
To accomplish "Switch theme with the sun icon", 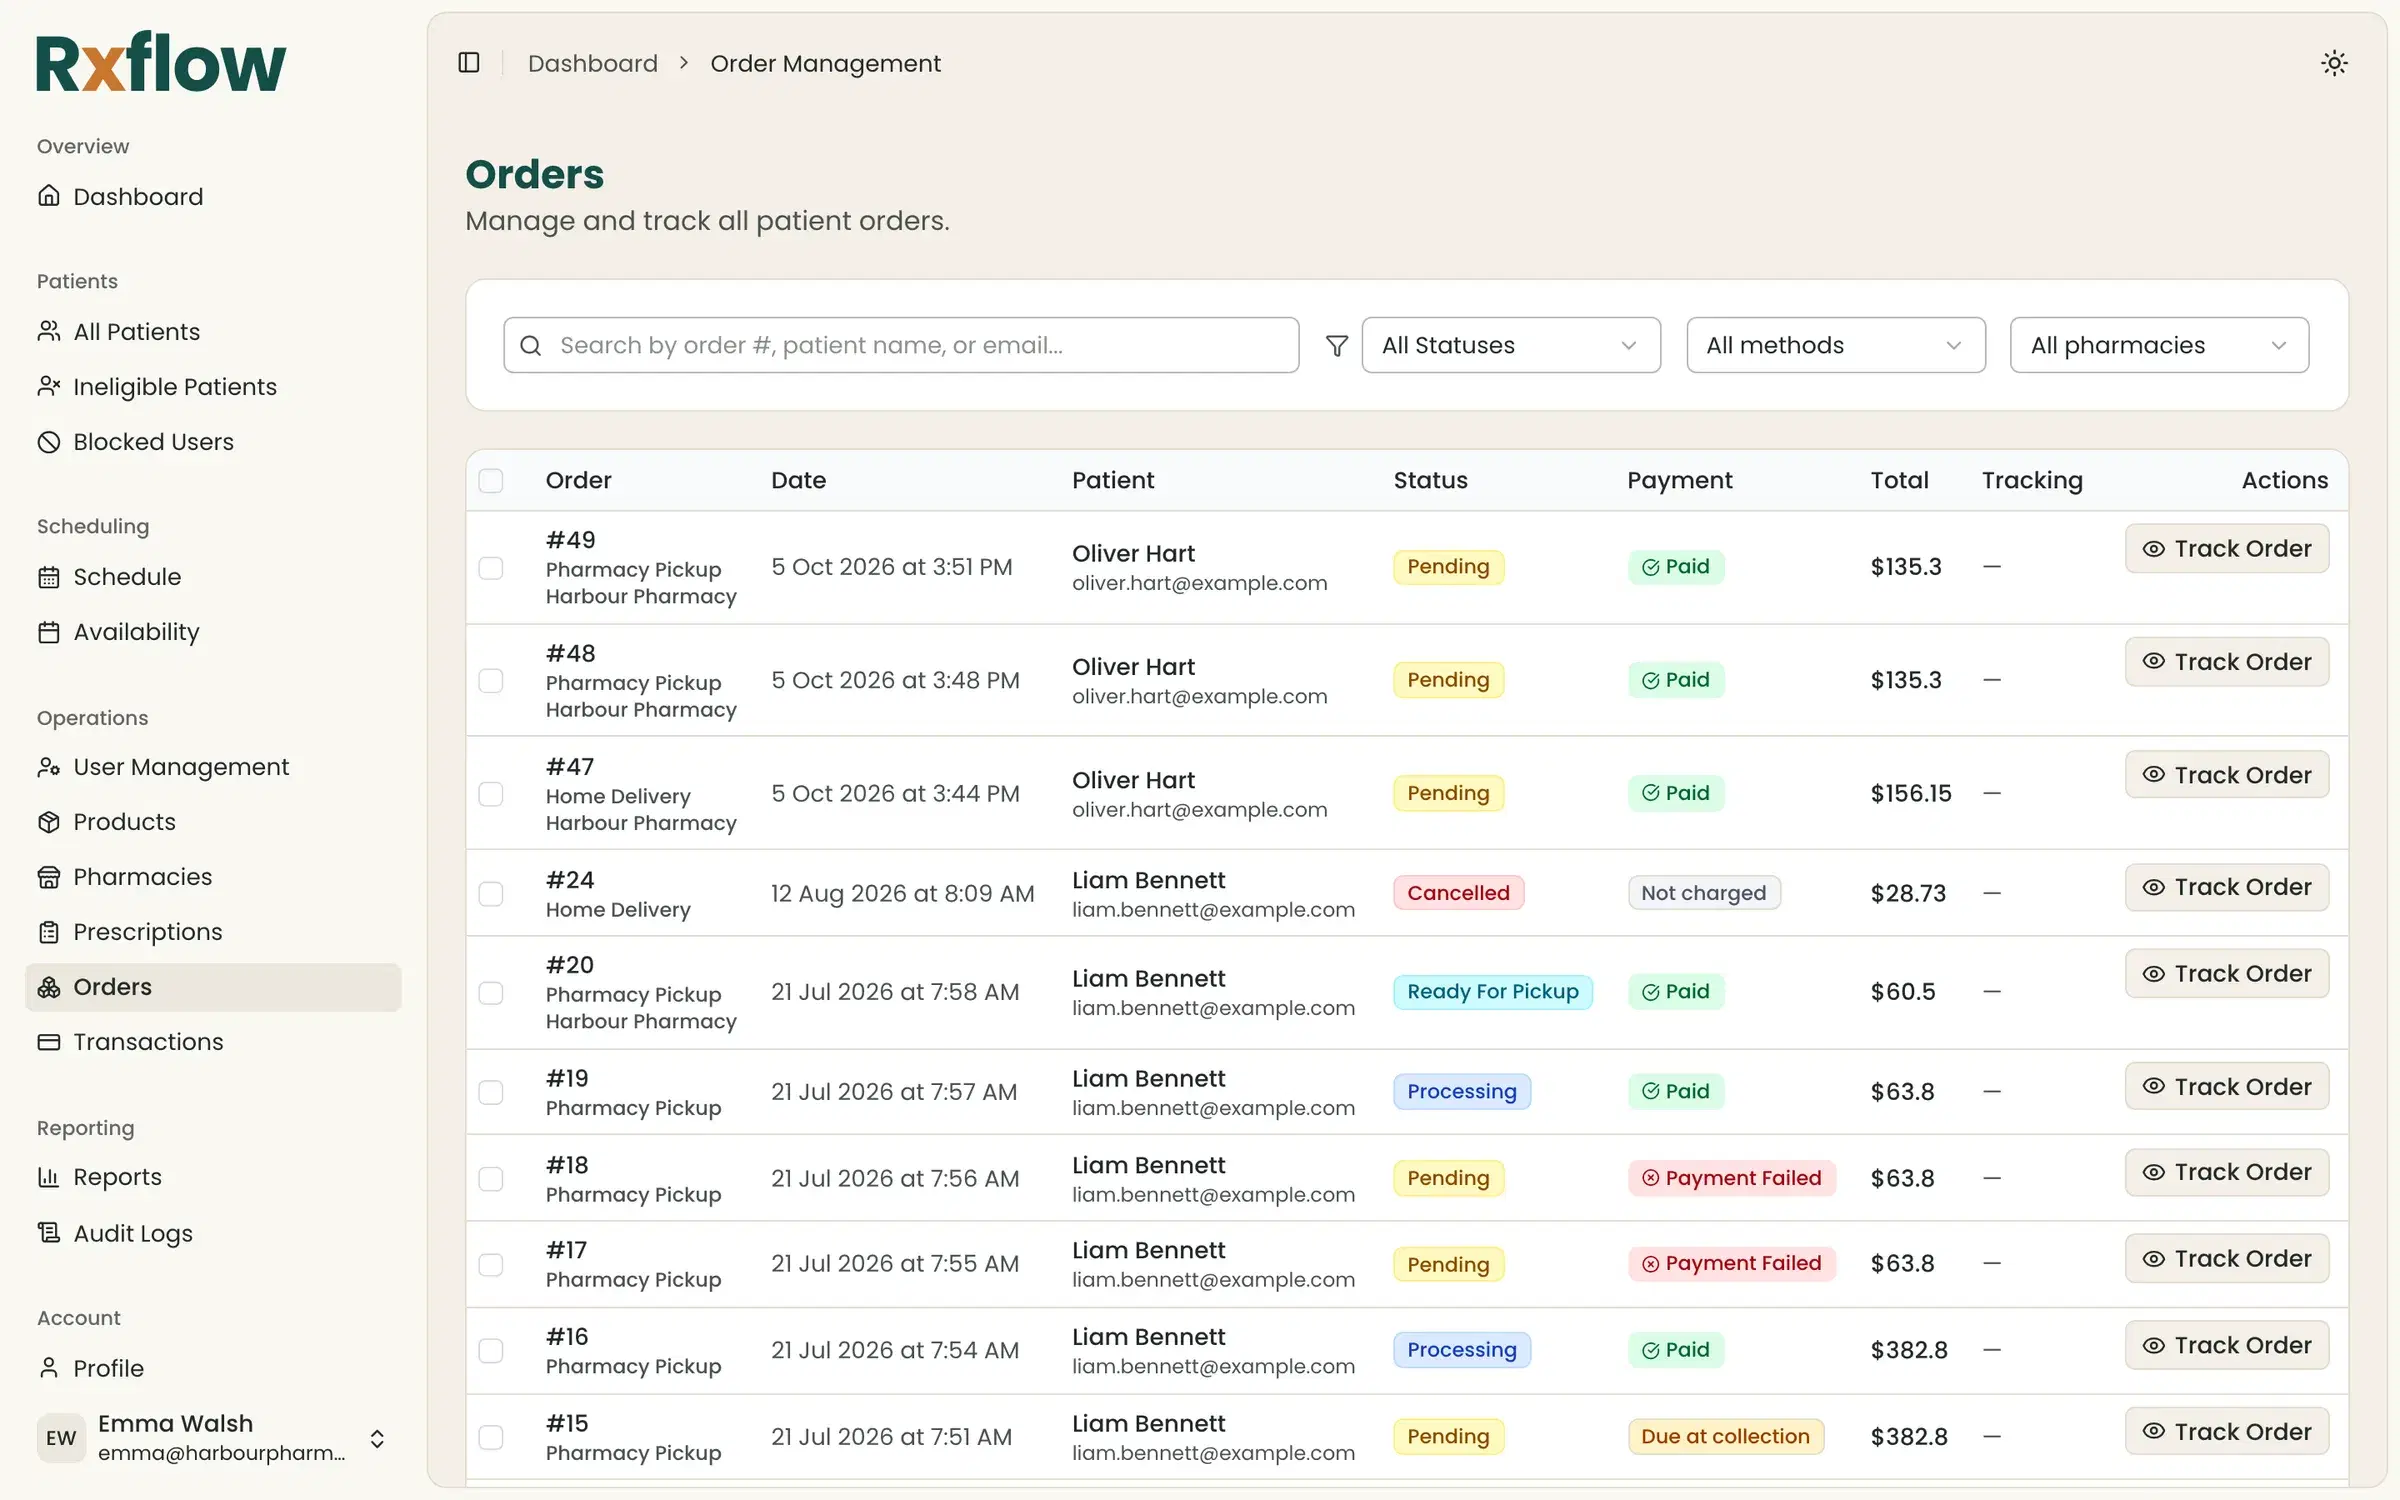I will pyautogui.click(x=2334, y=63).
